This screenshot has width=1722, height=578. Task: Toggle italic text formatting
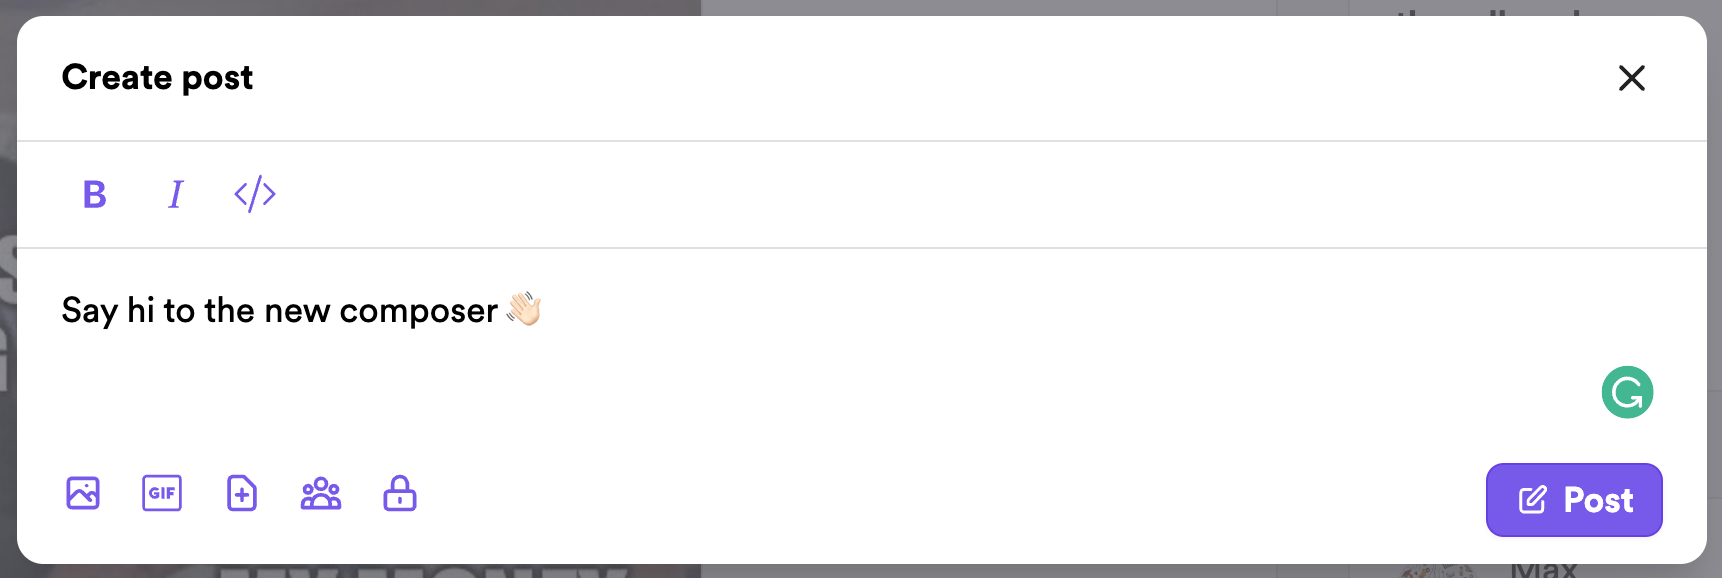[175, 194]
